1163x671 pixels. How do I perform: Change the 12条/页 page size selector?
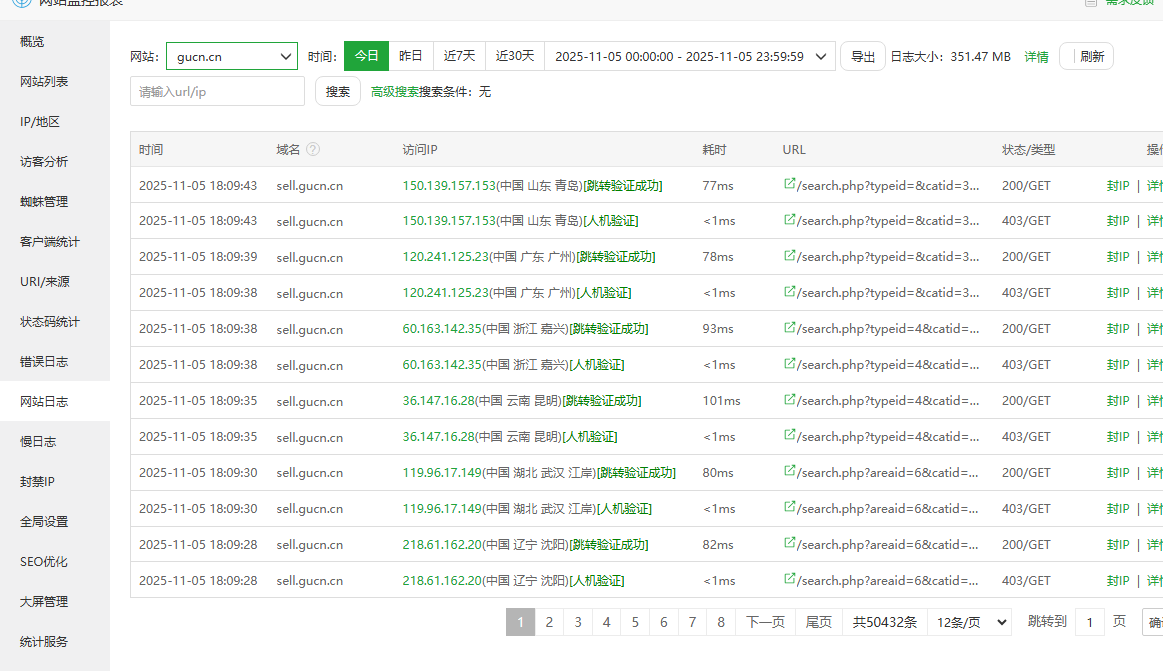969,622
